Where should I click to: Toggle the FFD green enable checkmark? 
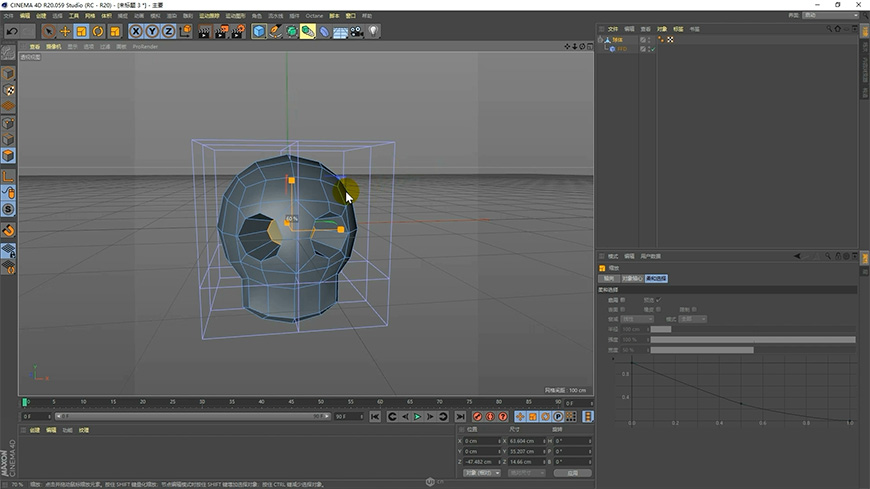652,49
